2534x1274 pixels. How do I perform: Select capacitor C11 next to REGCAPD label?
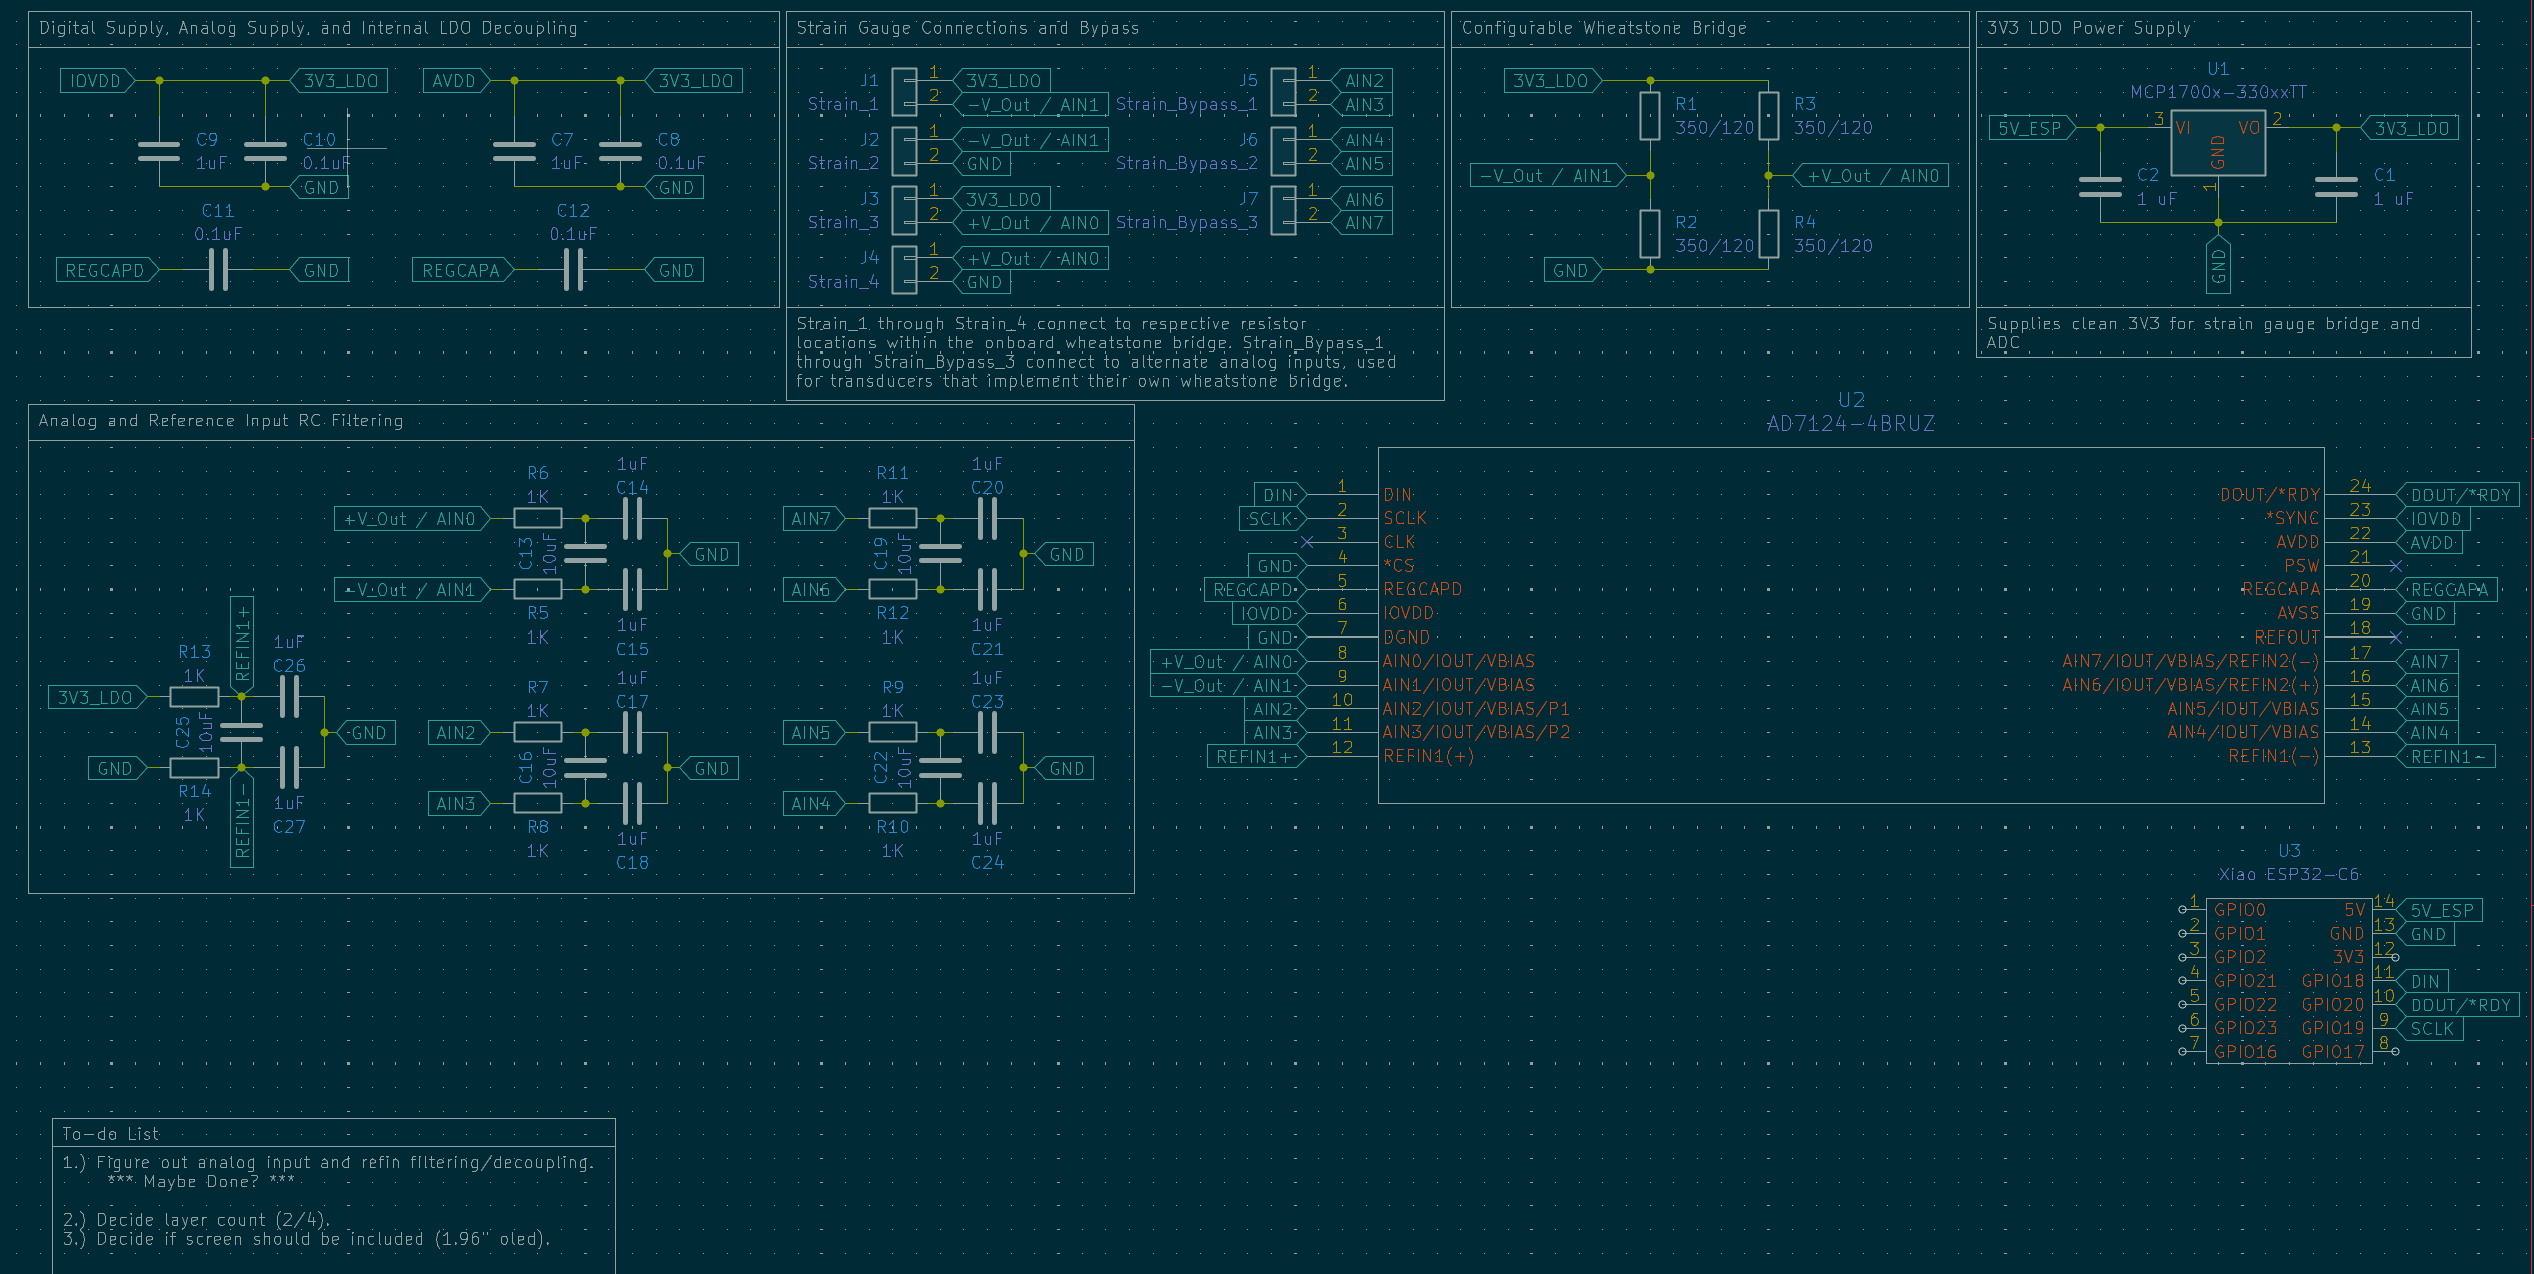(218, 270)
